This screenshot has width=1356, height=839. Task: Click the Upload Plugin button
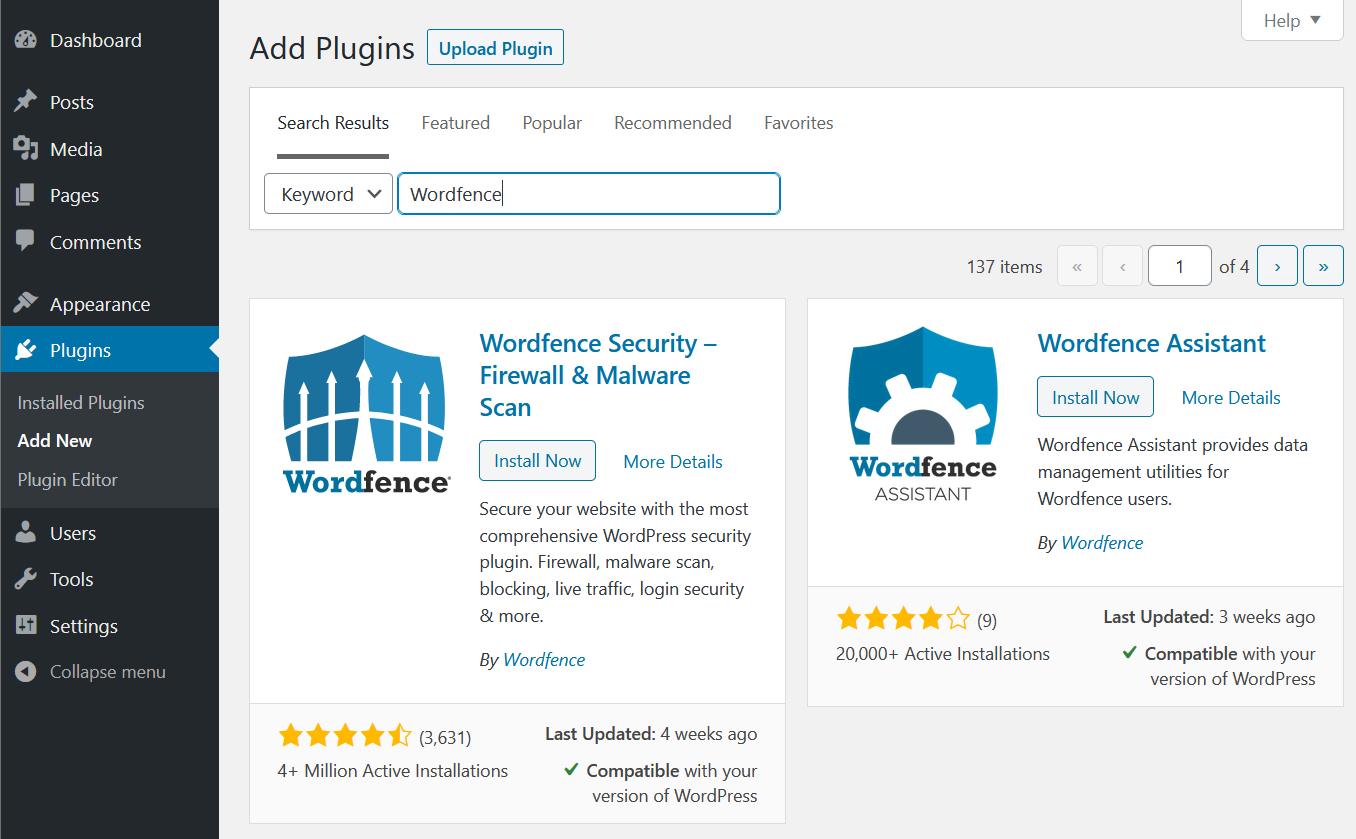coord(495,48)
